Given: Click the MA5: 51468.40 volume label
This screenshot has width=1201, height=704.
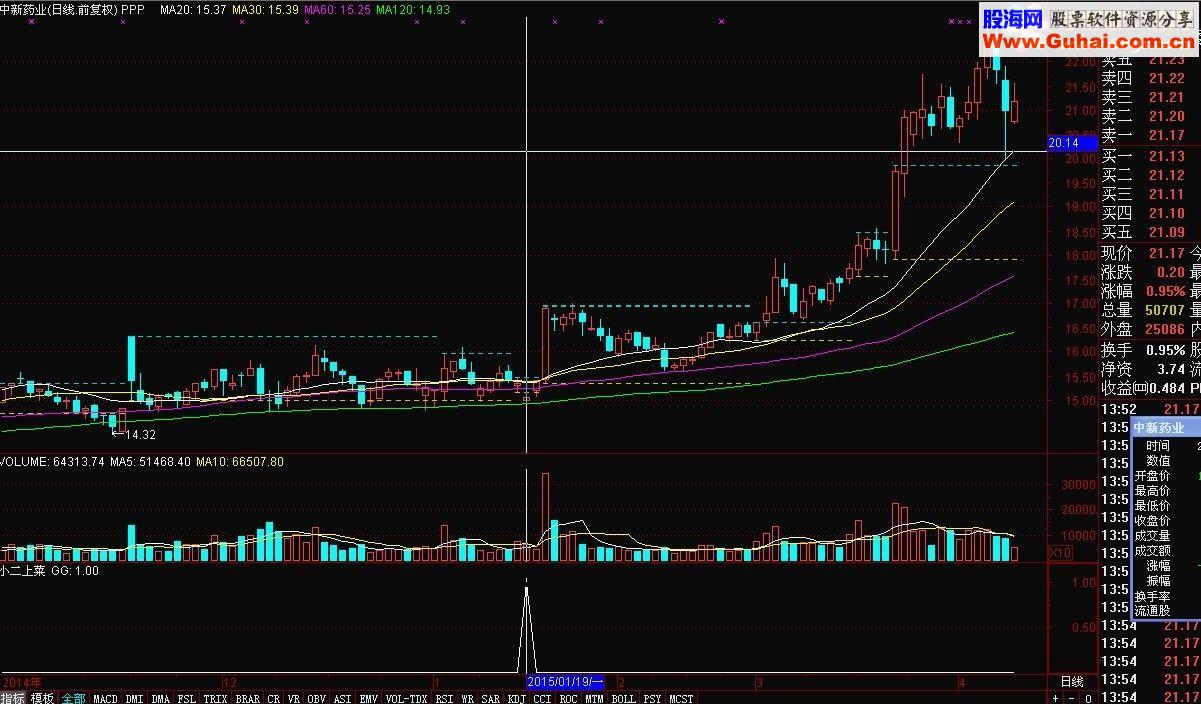Looking at the screenshot, I should 151,462.
